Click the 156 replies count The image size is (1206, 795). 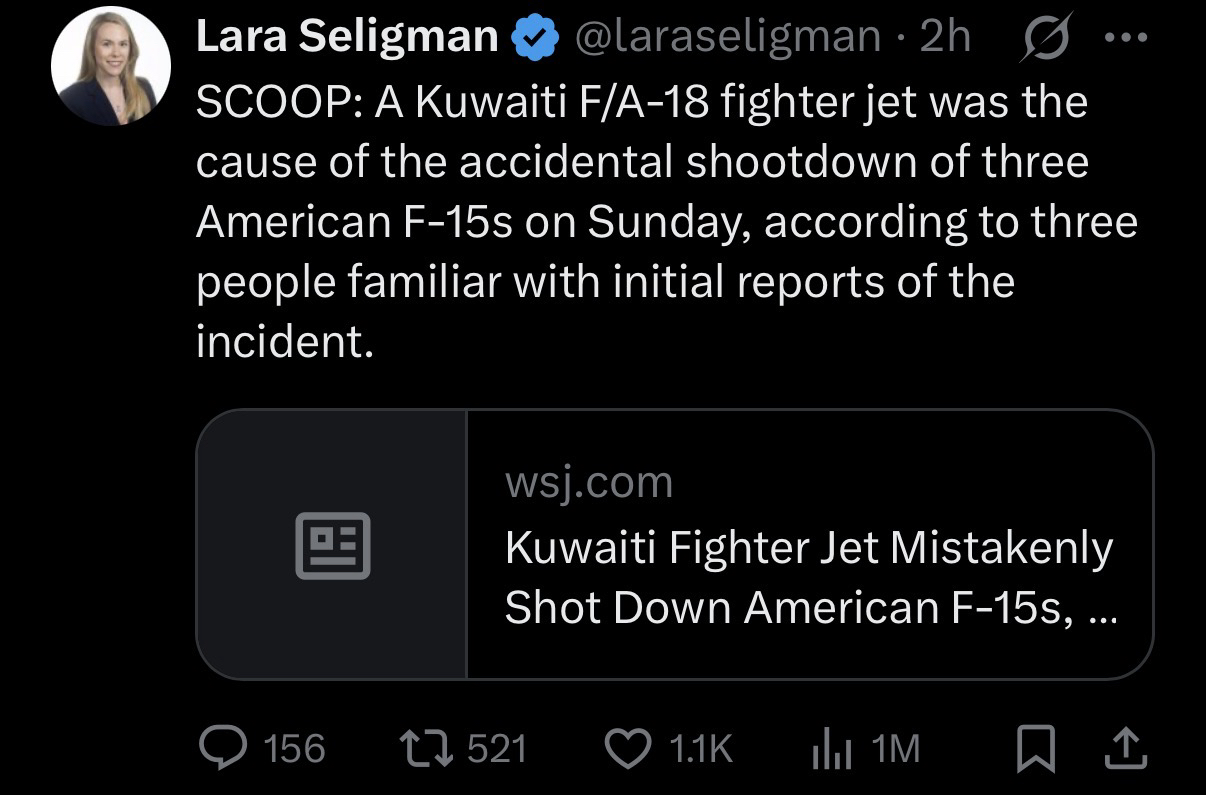coord(294,748)
